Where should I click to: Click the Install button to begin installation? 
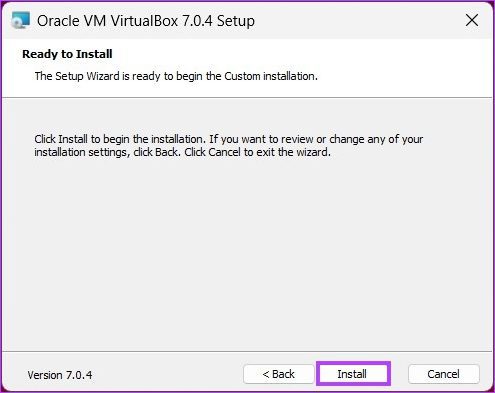click(x=353, y=374)
